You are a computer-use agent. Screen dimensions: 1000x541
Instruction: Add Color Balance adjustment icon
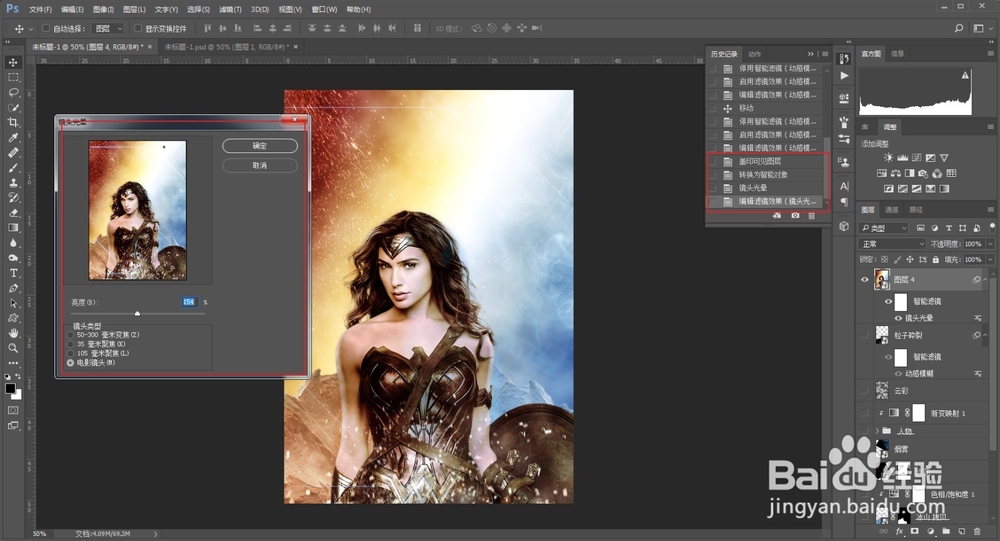point(896,173)
